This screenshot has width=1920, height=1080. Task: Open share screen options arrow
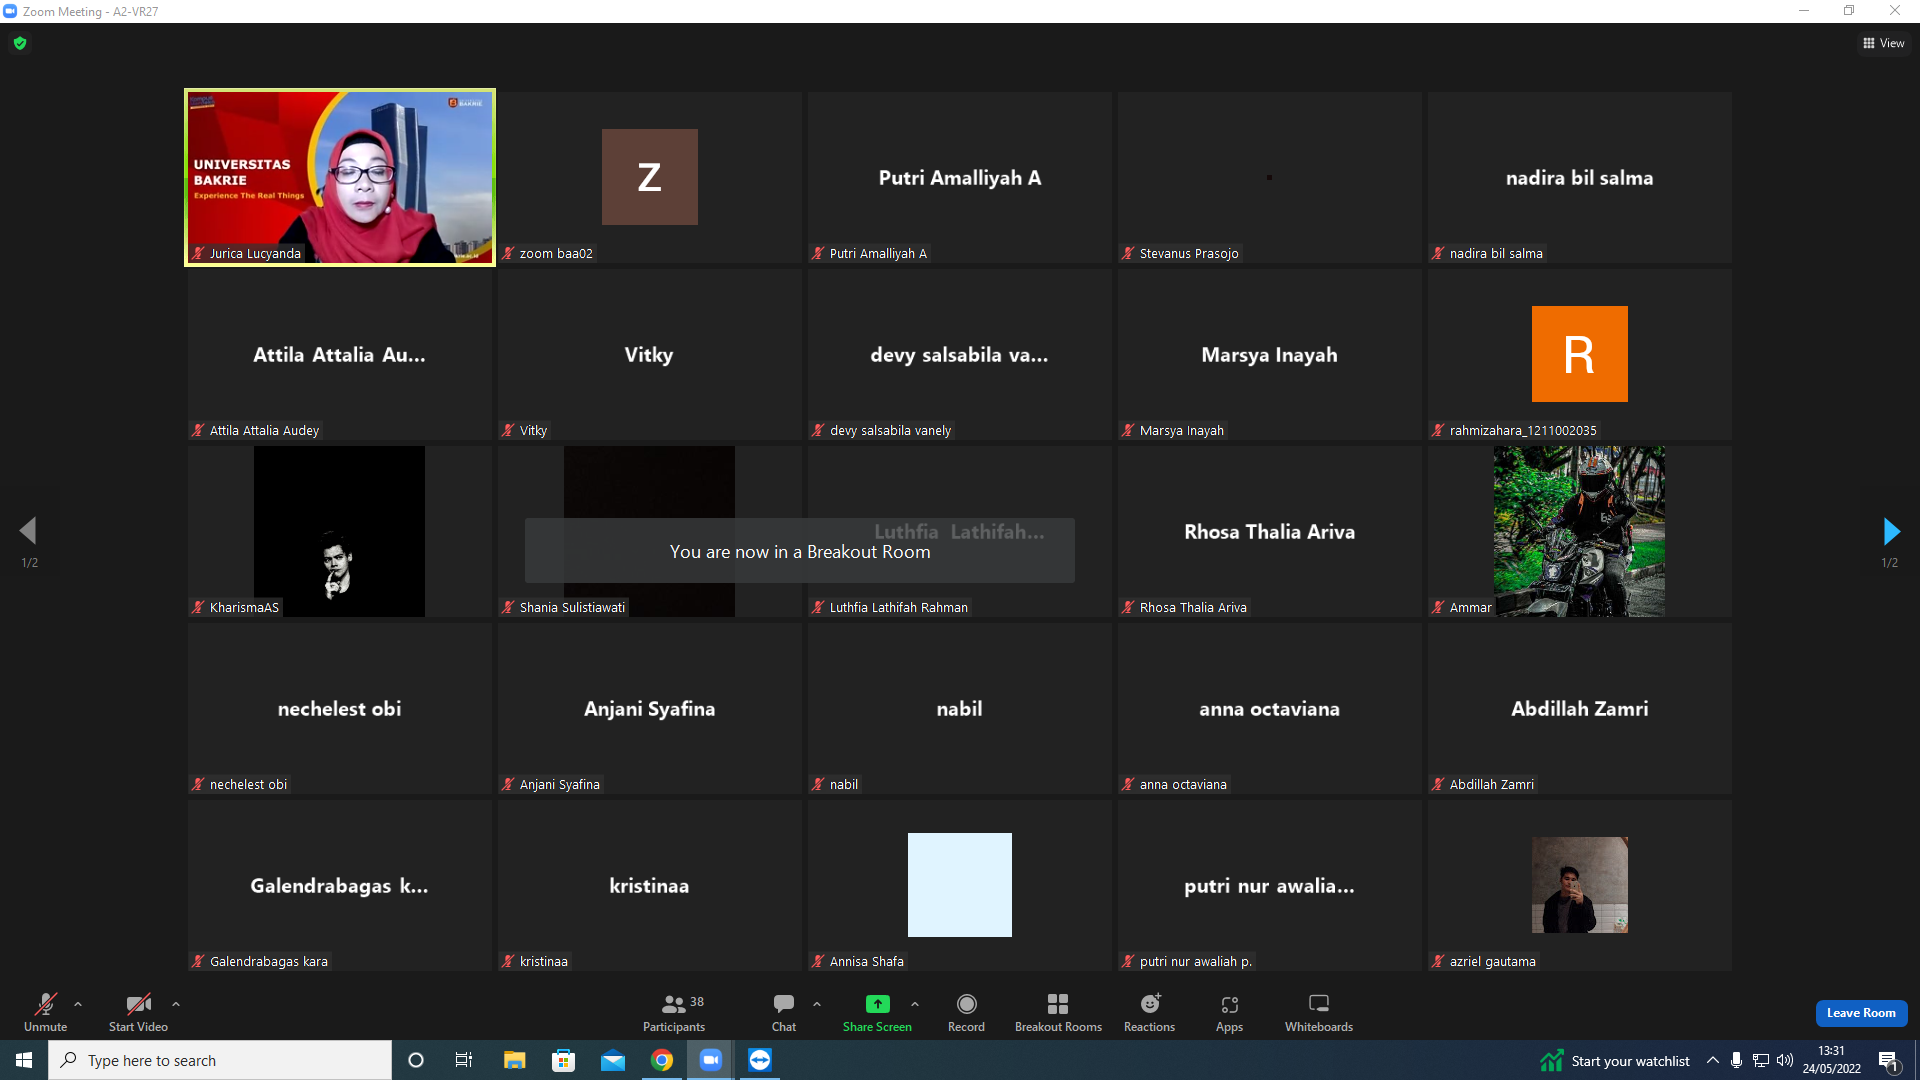[915, 1004]
